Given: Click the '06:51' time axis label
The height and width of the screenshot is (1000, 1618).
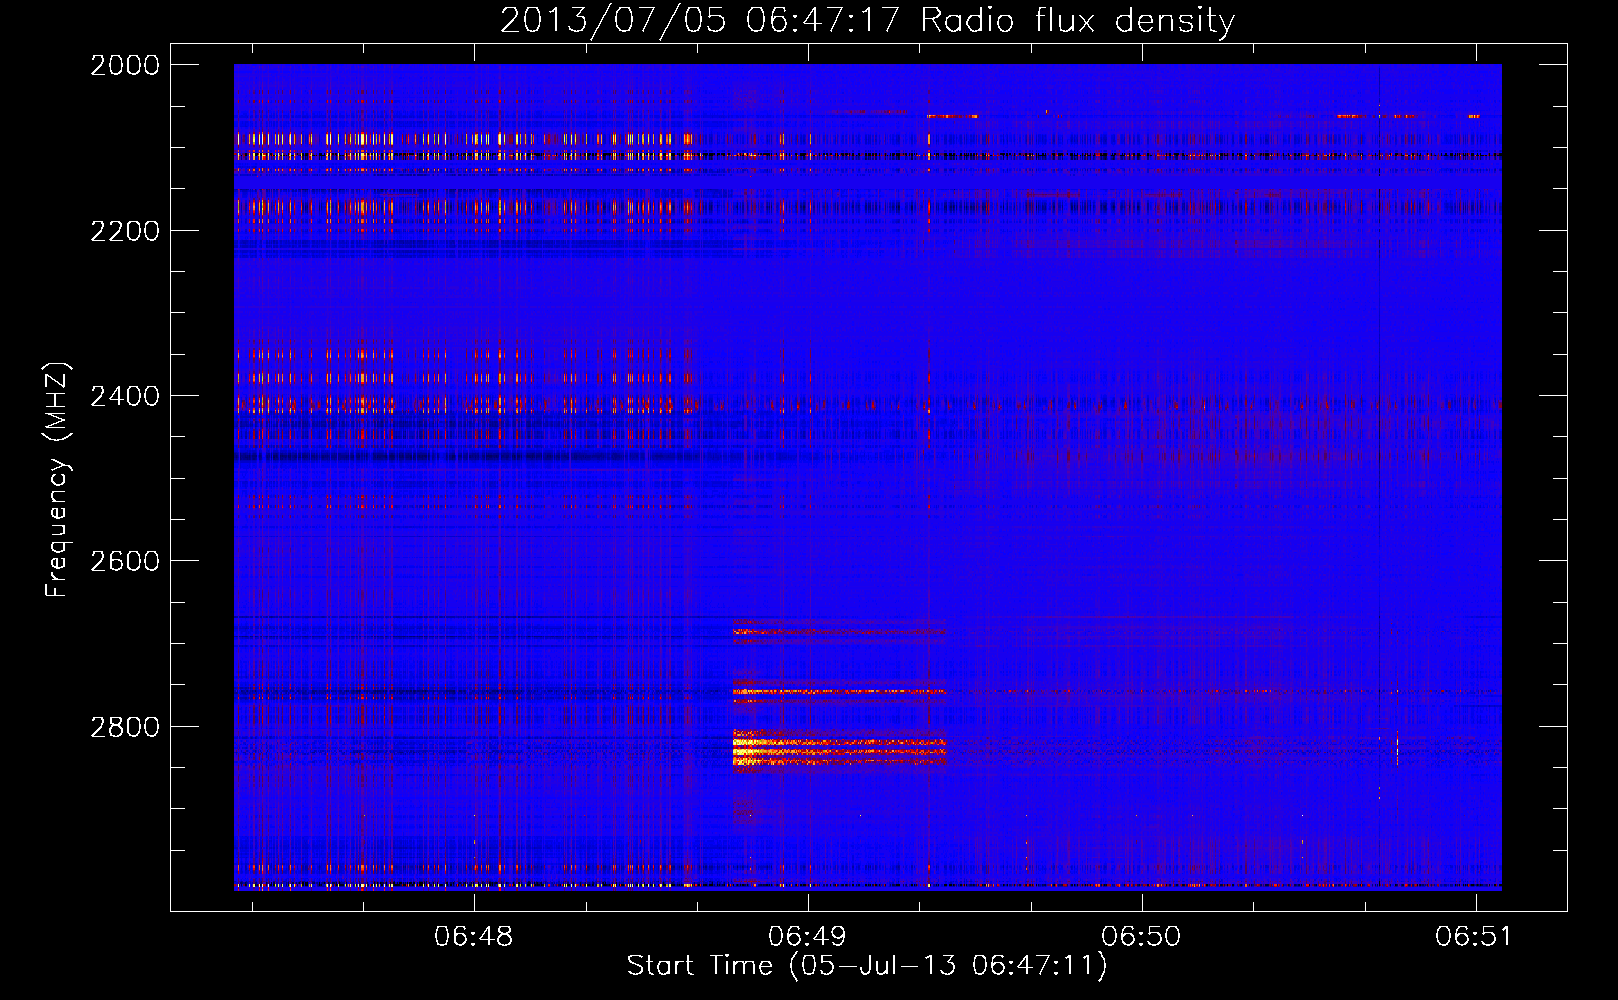Looking at the screenshot, I should click(1475, 936).
